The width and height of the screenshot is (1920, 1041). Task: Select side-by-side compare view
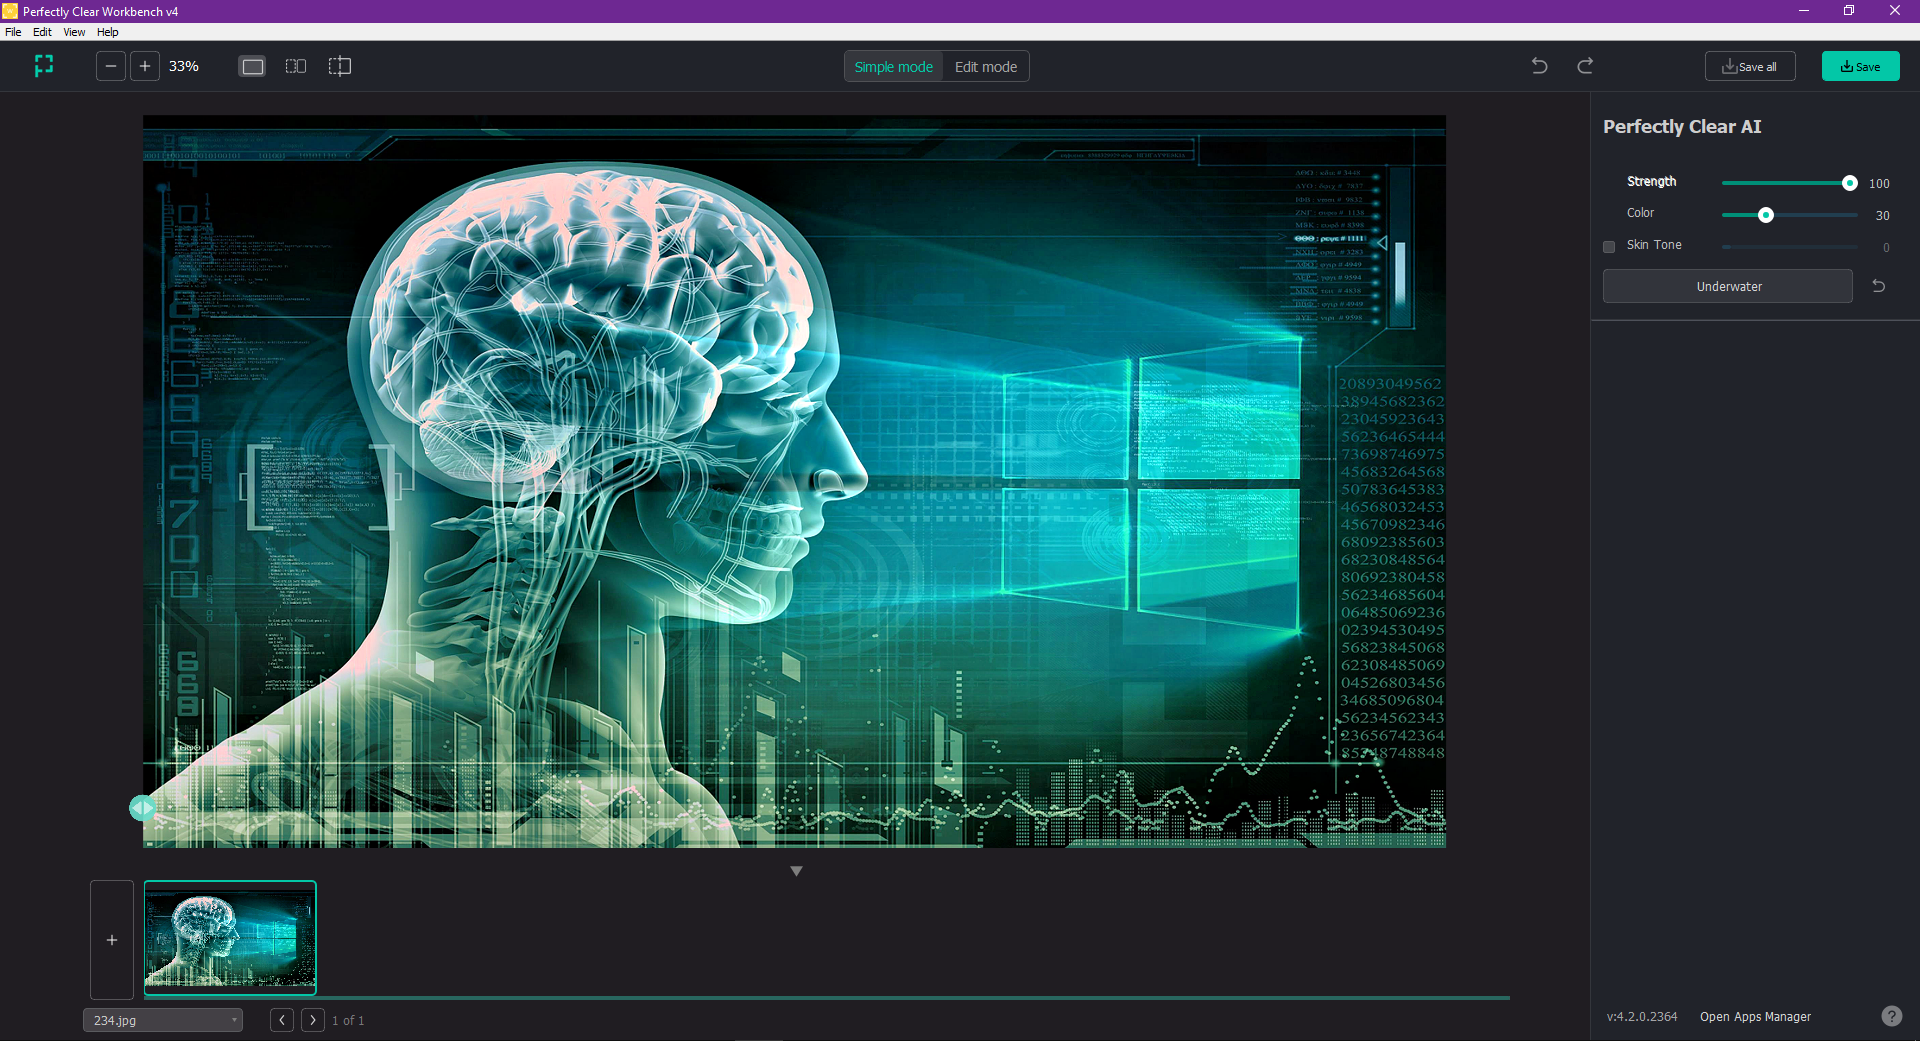(296, 67)
